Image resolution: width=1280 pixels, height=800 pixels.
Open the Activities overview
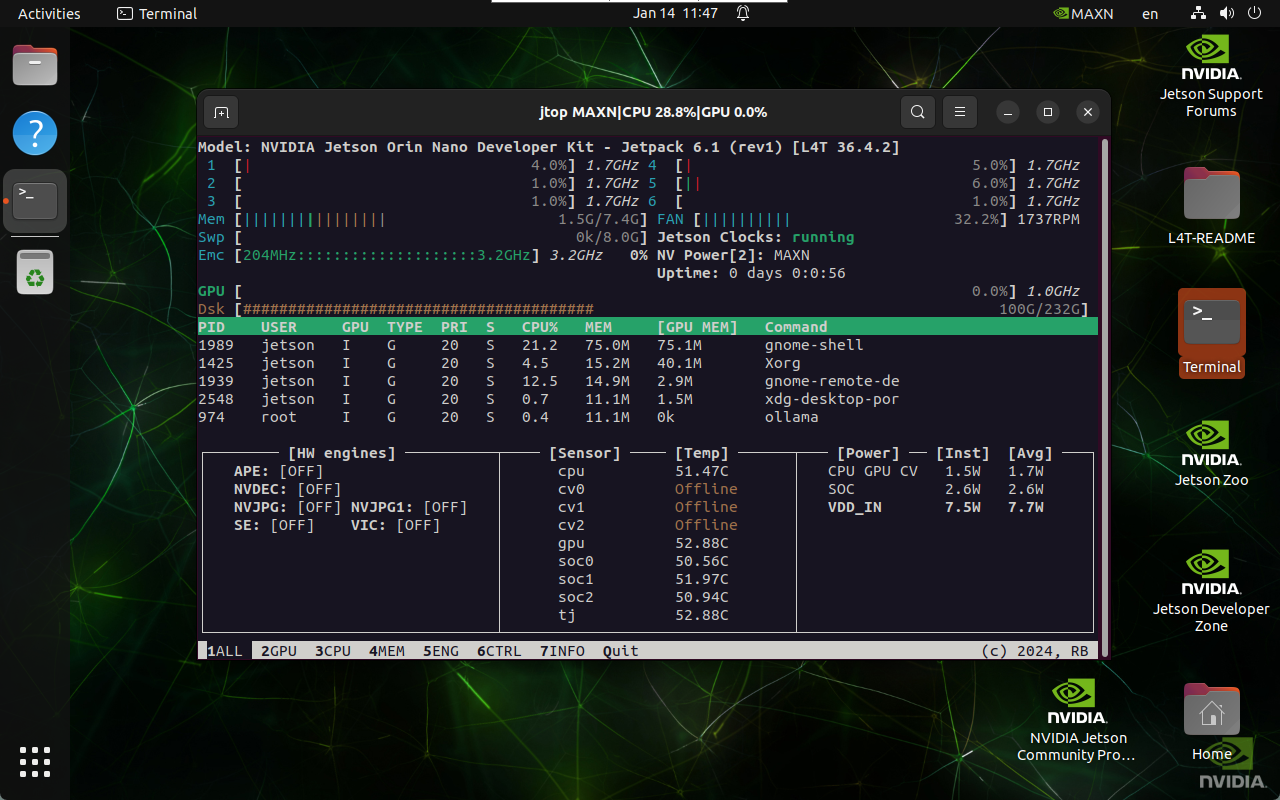coord(49,14)
